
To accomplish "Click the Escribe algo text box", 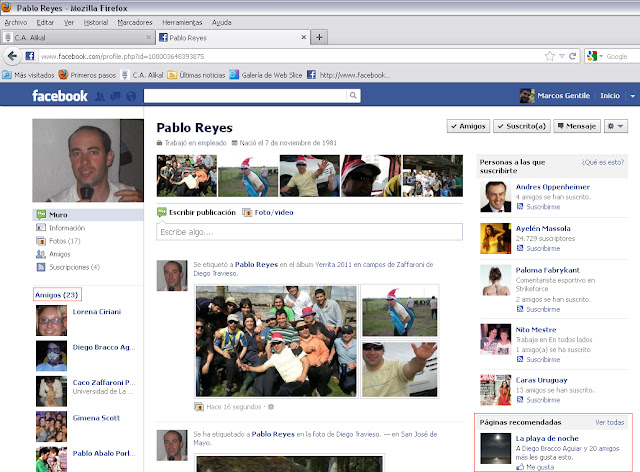I will pyautogui.click(x=309, y=232).
